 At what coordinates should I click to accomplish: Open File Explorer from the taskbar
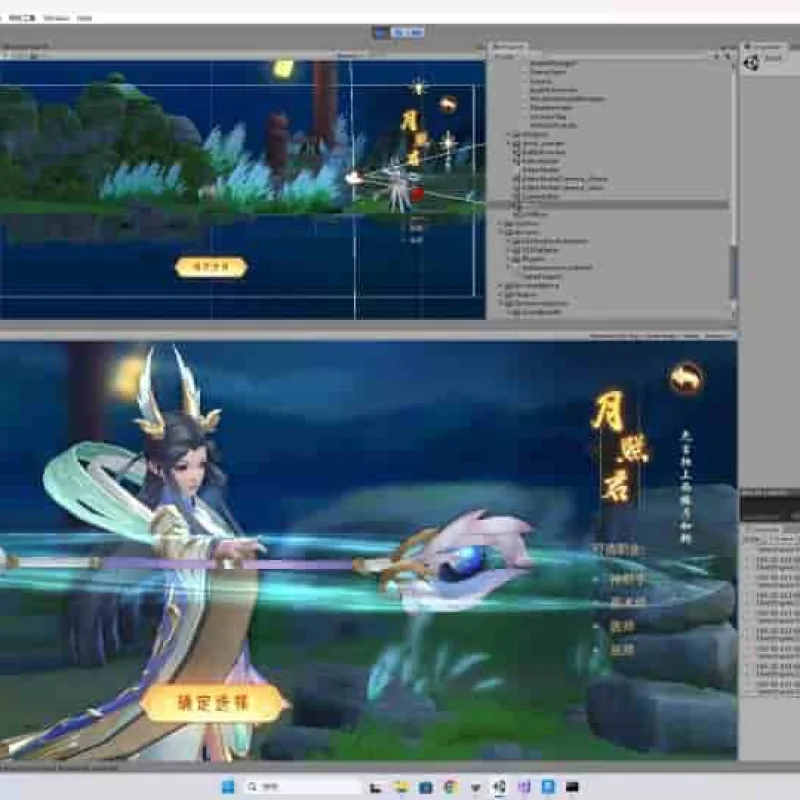click(x=401, y=787)
